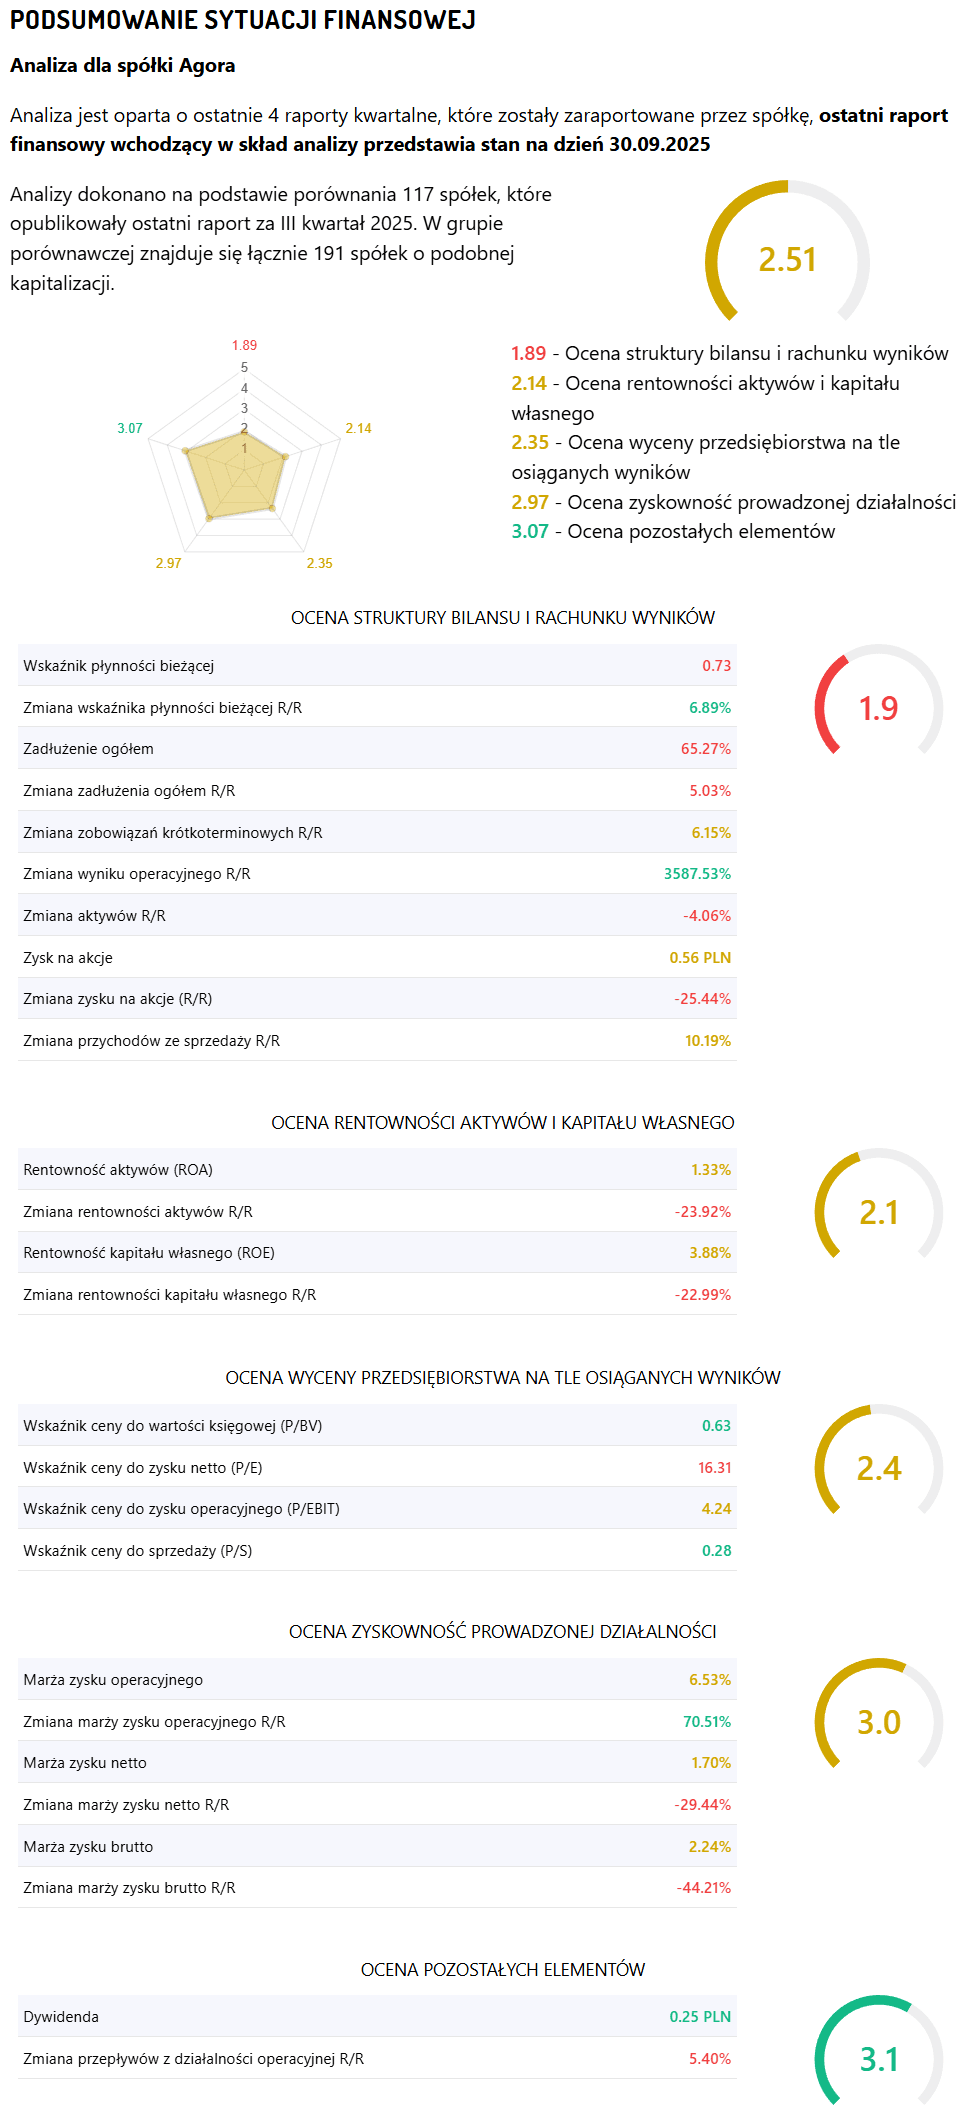Screen dimensions: 964x2121
Task: Click the 3.07 label on radar chart
Action: point(130,428)
